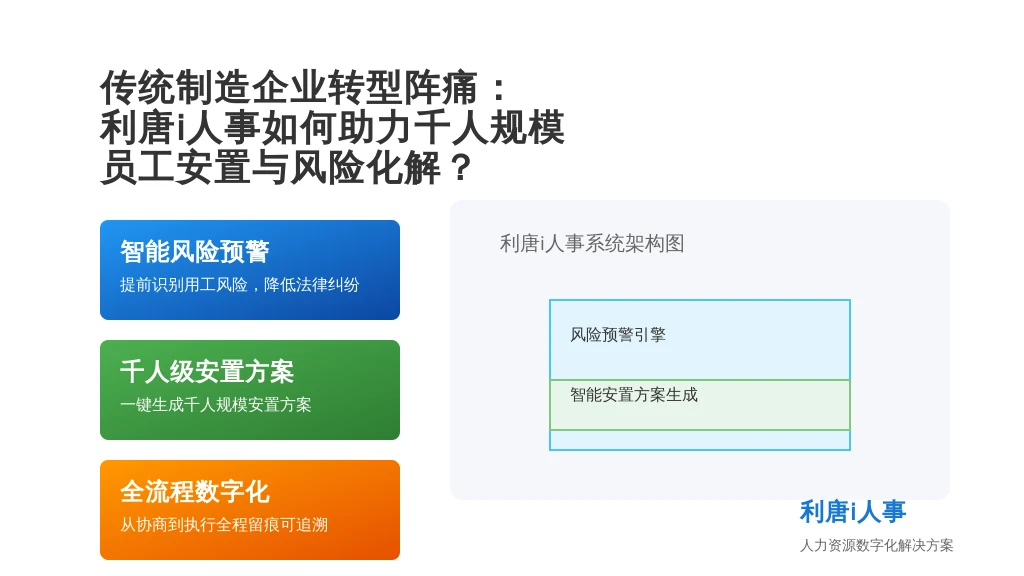Select the 智能安置方案生成 green box

[x=699, y=405]
